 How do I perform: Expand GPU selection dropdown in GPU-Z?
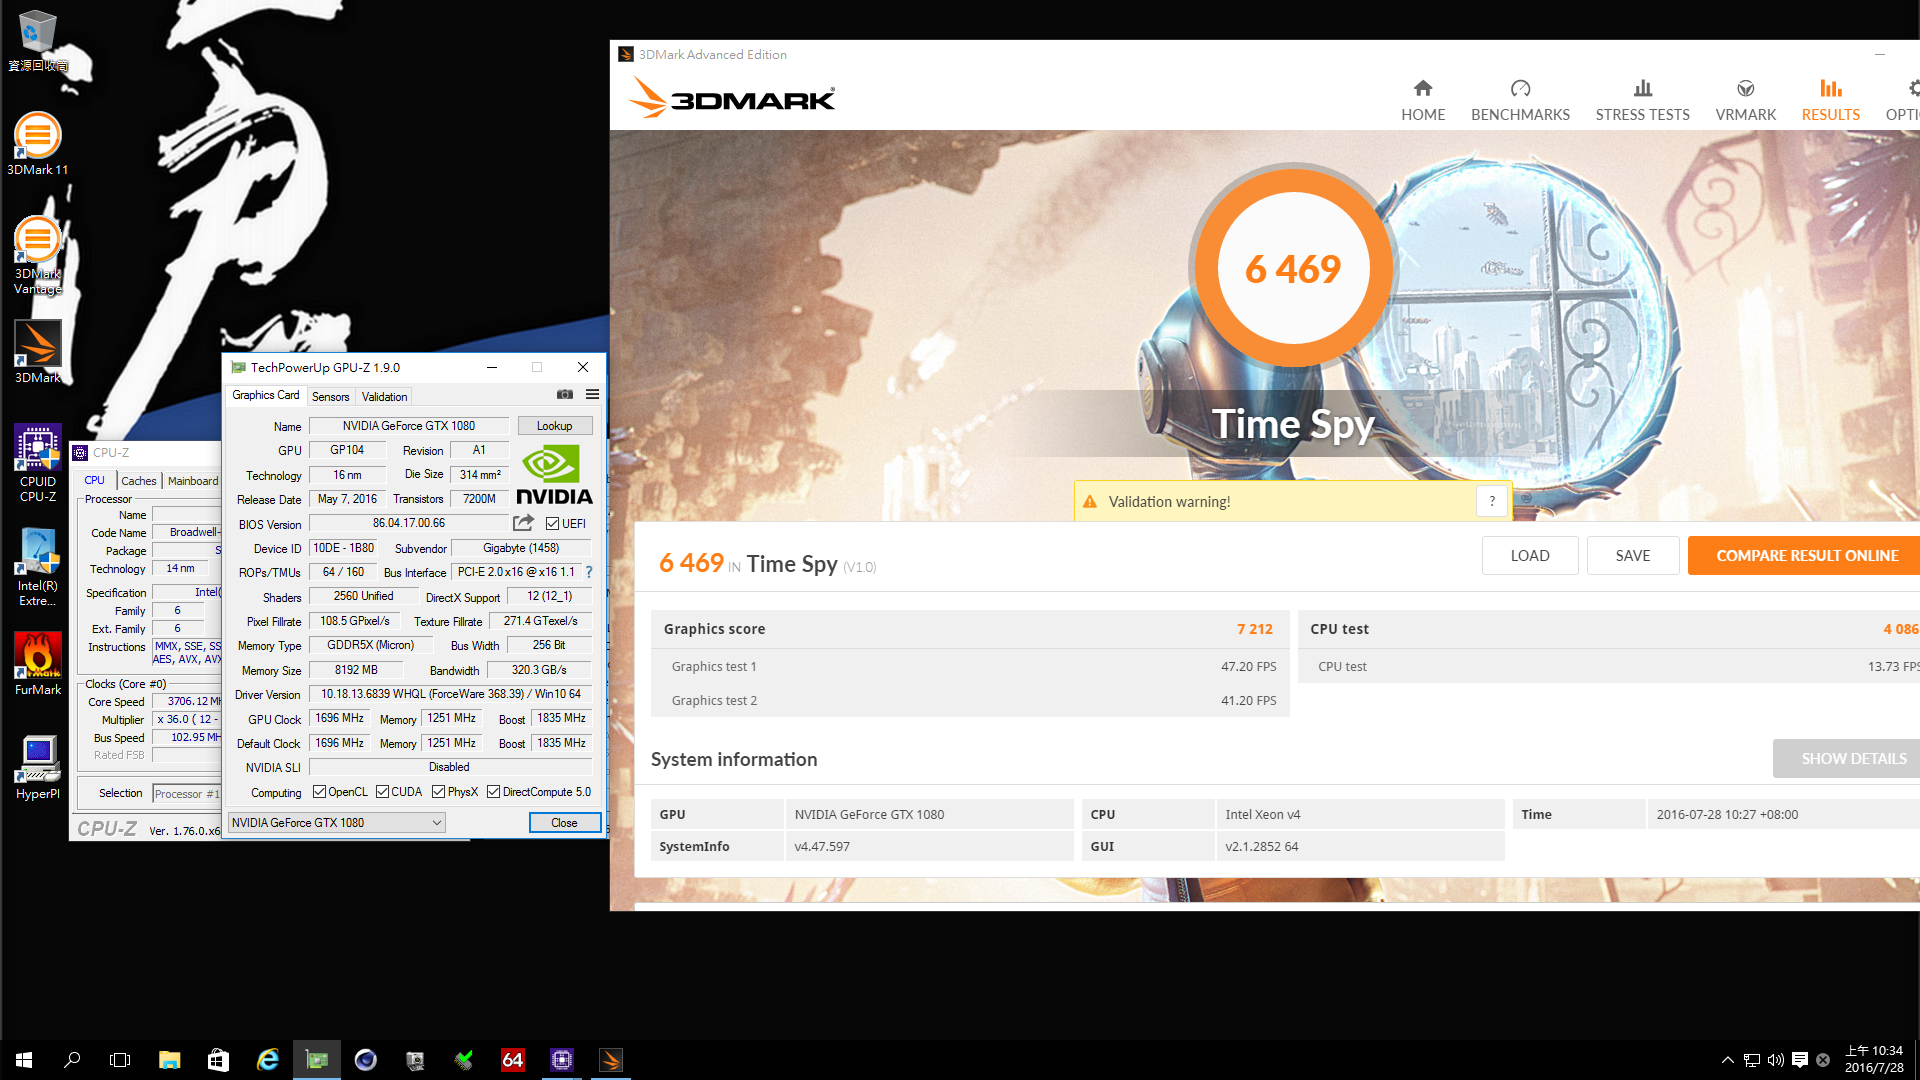(336, 822)
